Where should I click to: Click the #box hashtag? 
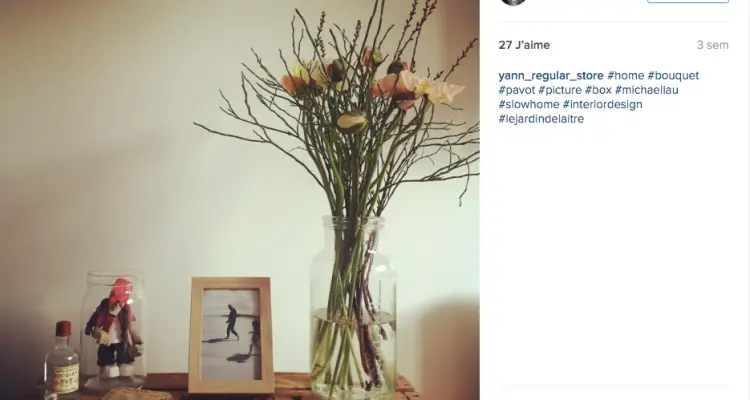[598, 90]
